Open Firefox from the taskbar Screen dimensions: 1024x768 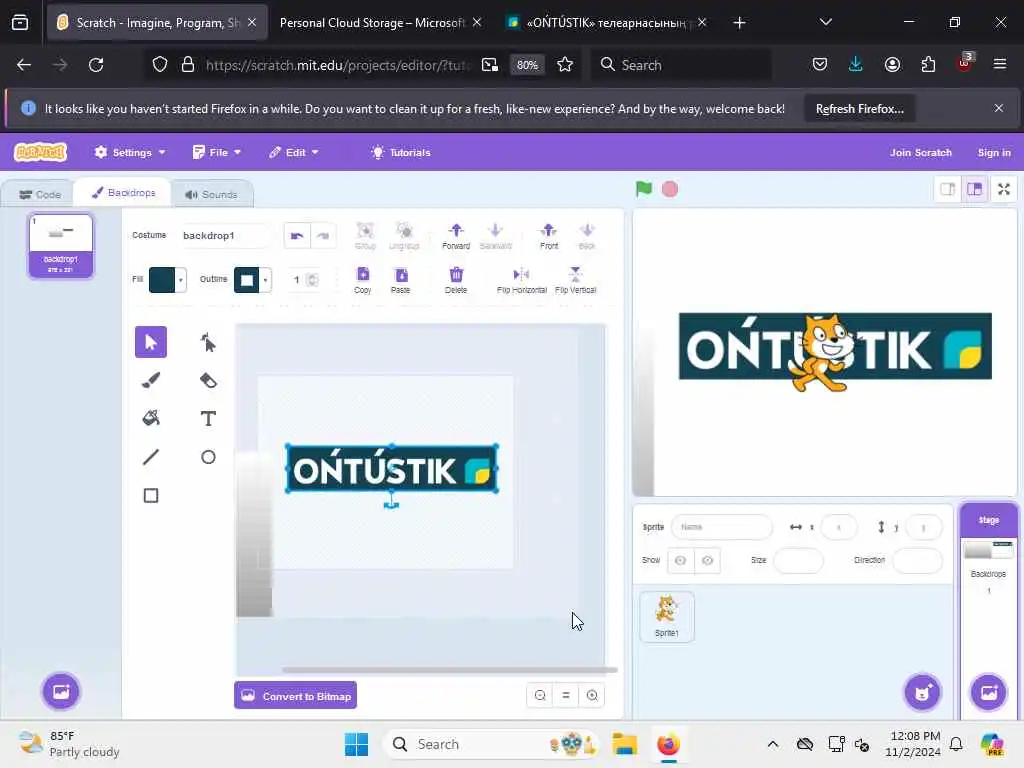point(668,744)
